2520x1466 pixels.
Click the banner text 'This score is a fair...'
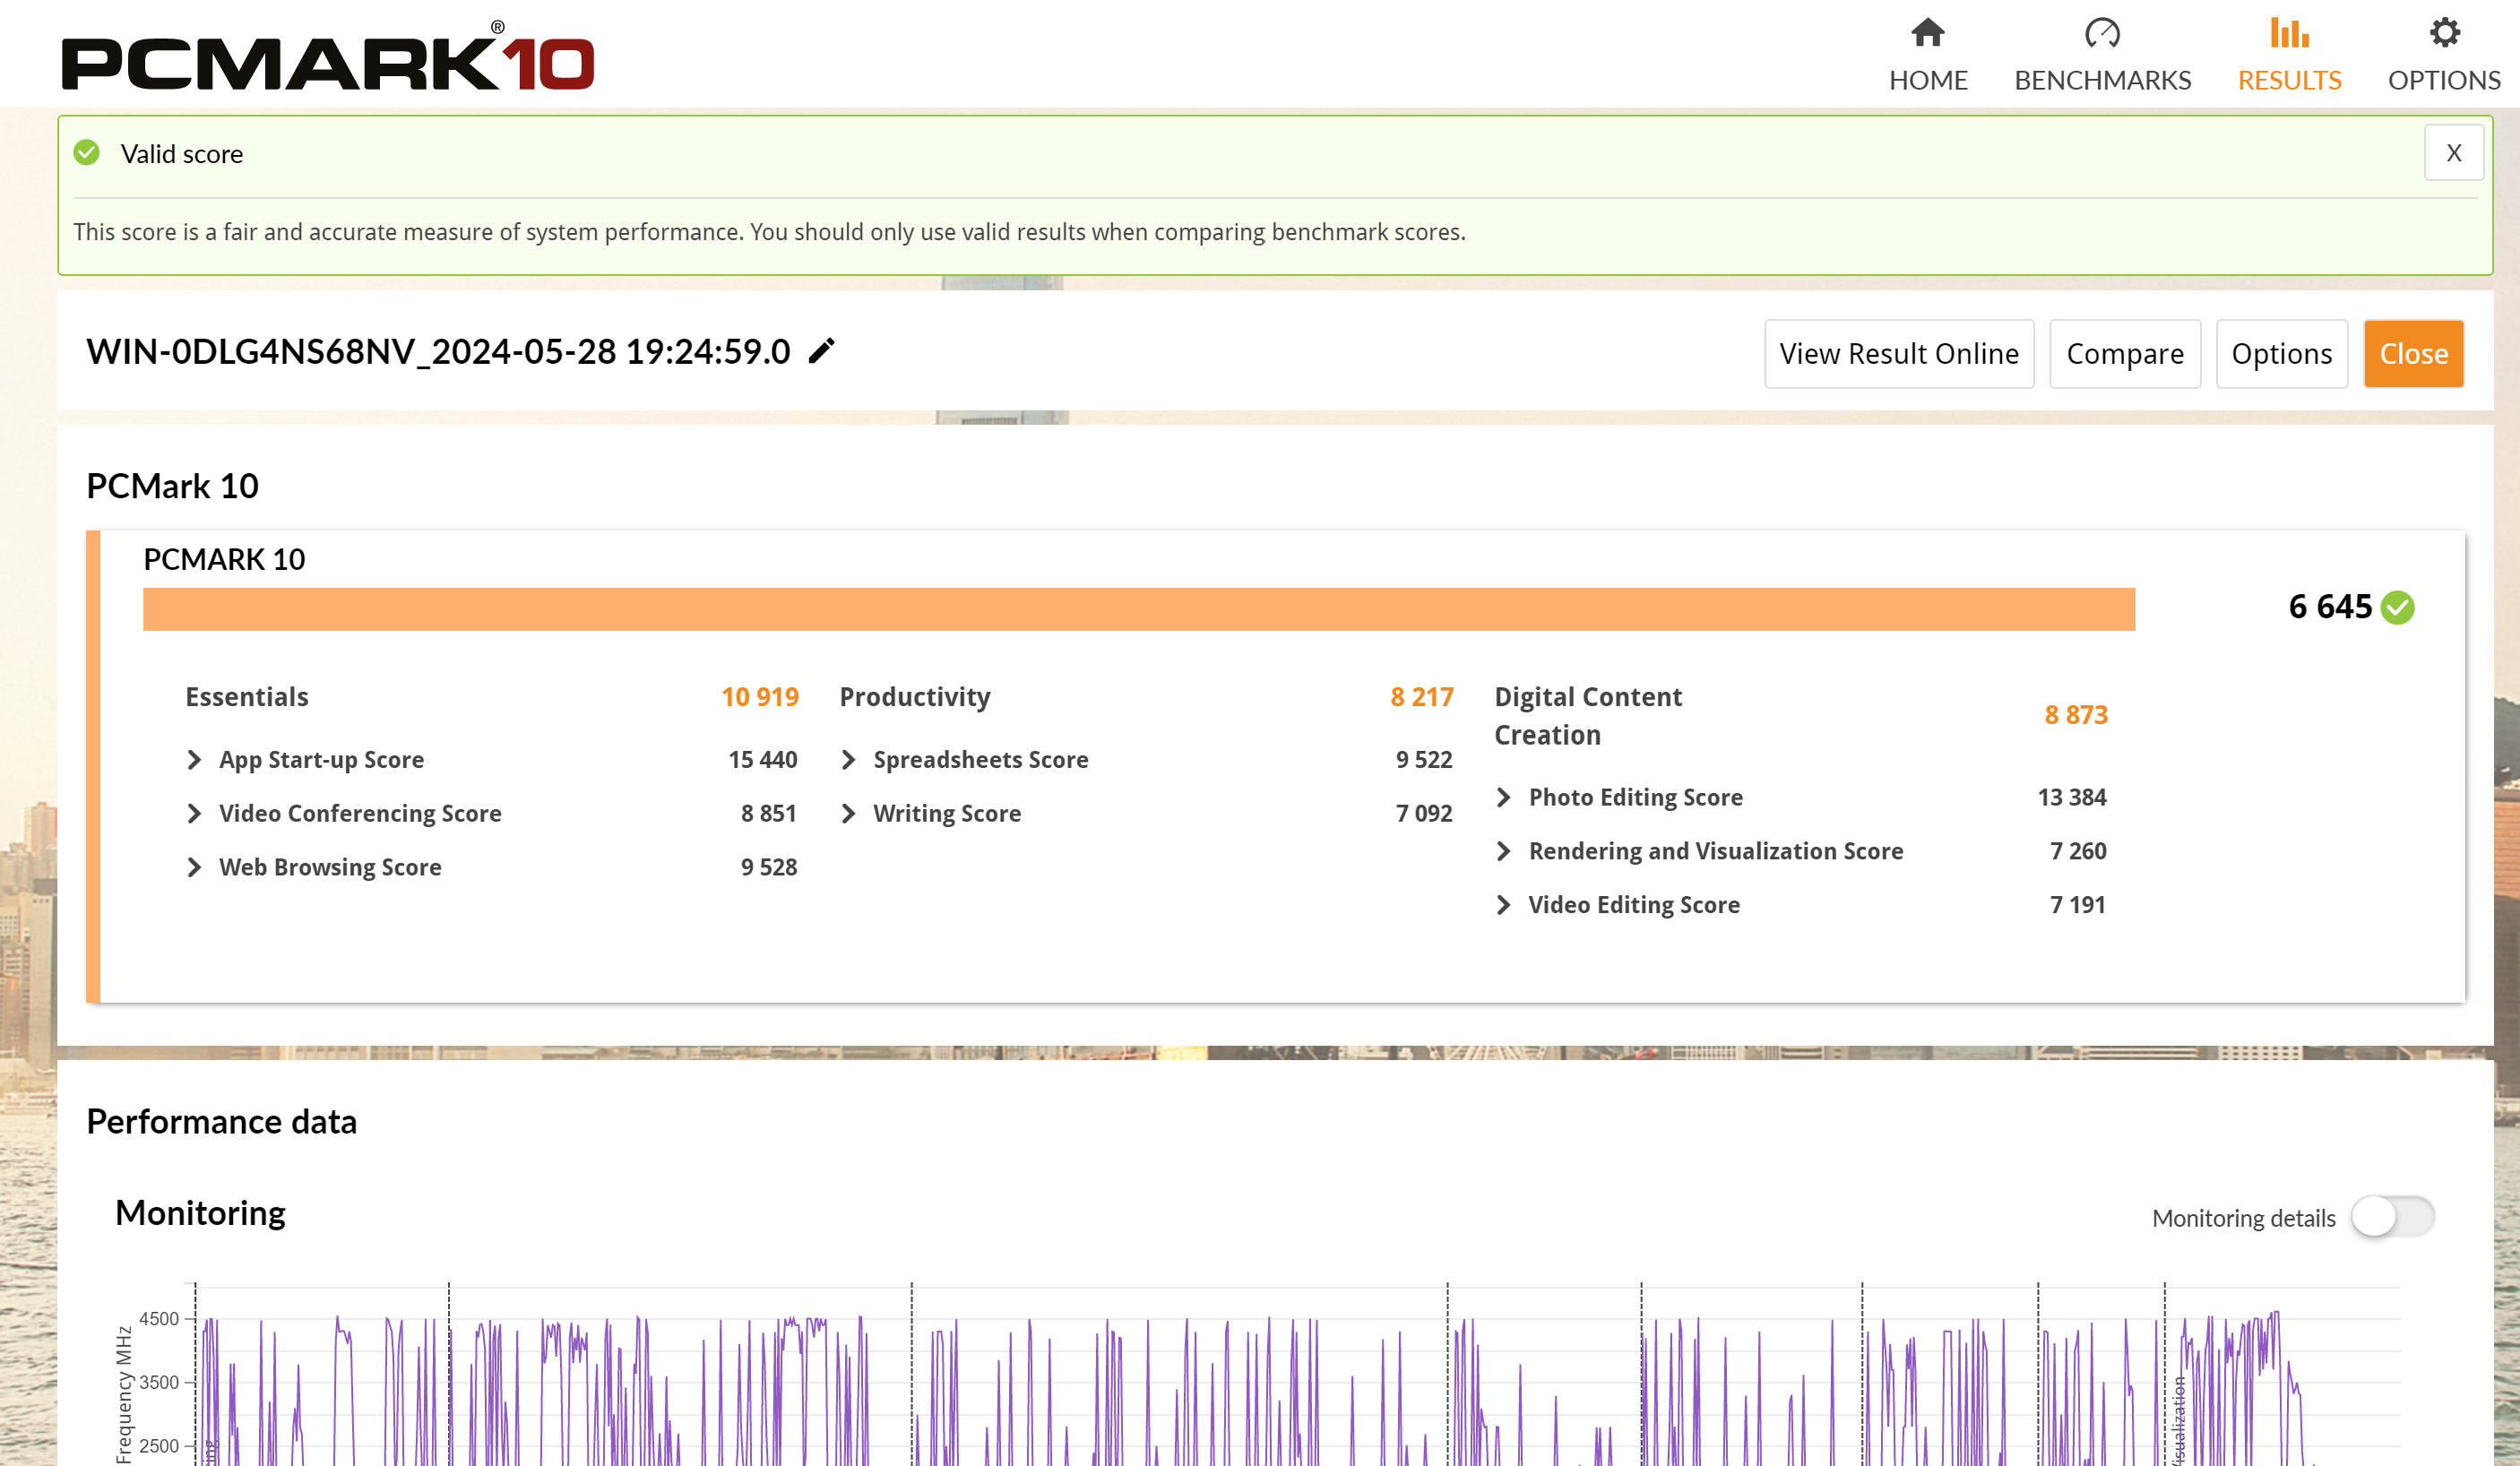point(769,232)
